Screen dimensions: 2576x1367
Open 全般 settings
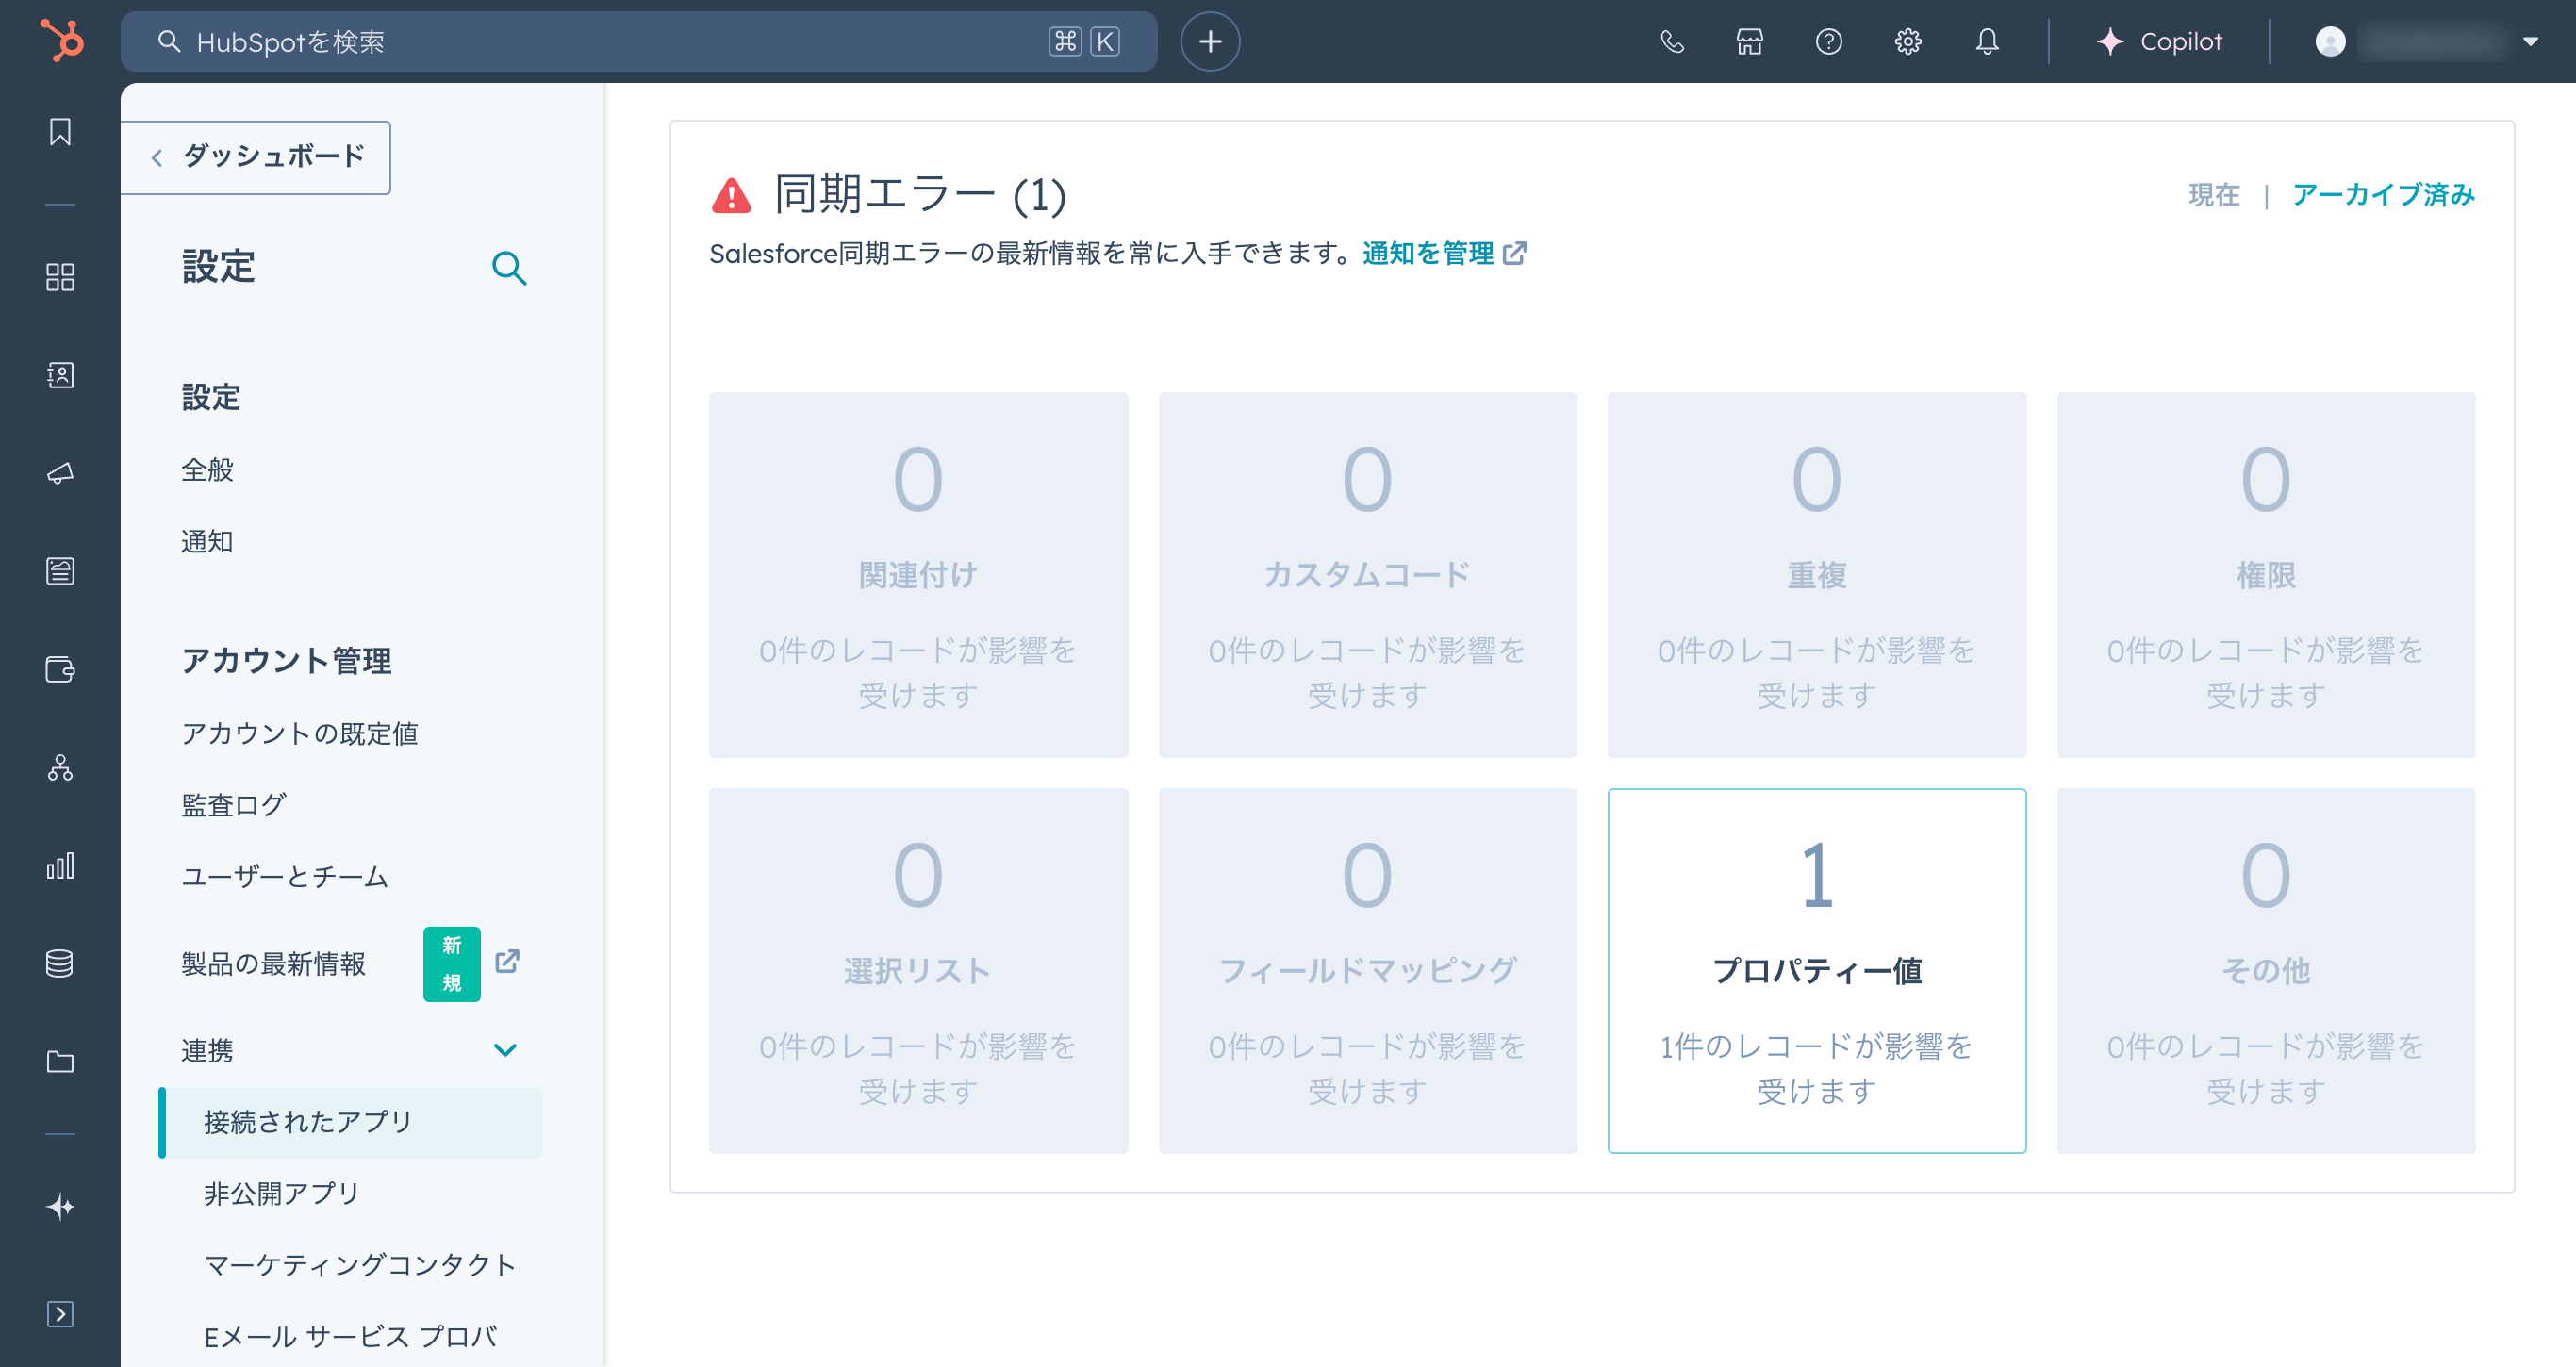coord(207,470)
